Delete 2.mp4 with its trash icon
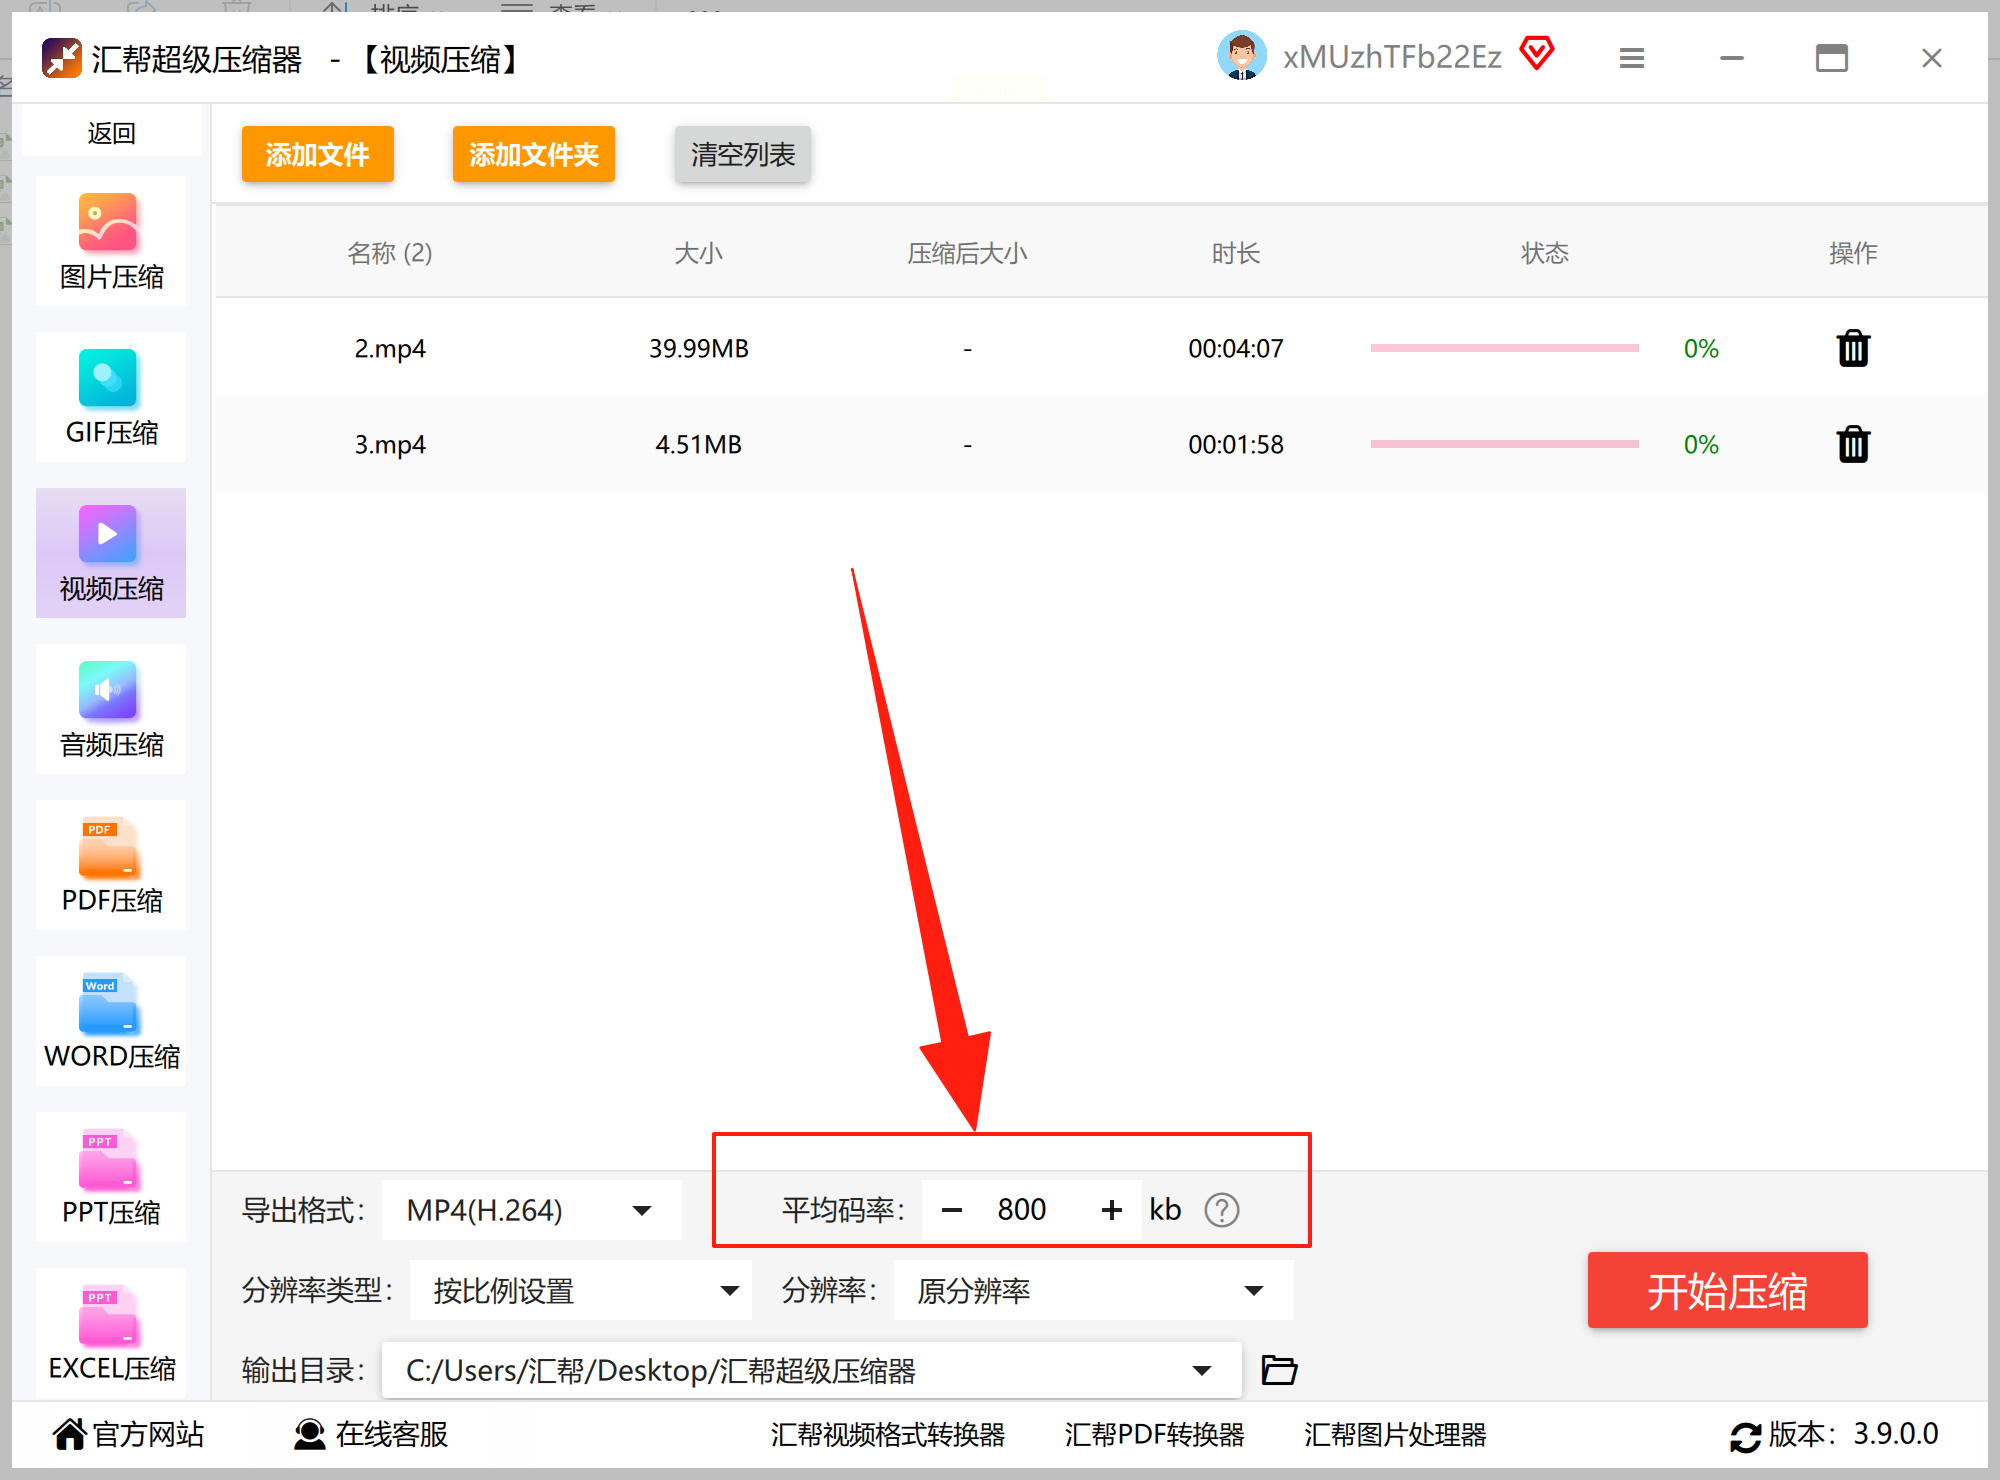The width and height of the screenshot is (2000, 1480). point(1853,349)
